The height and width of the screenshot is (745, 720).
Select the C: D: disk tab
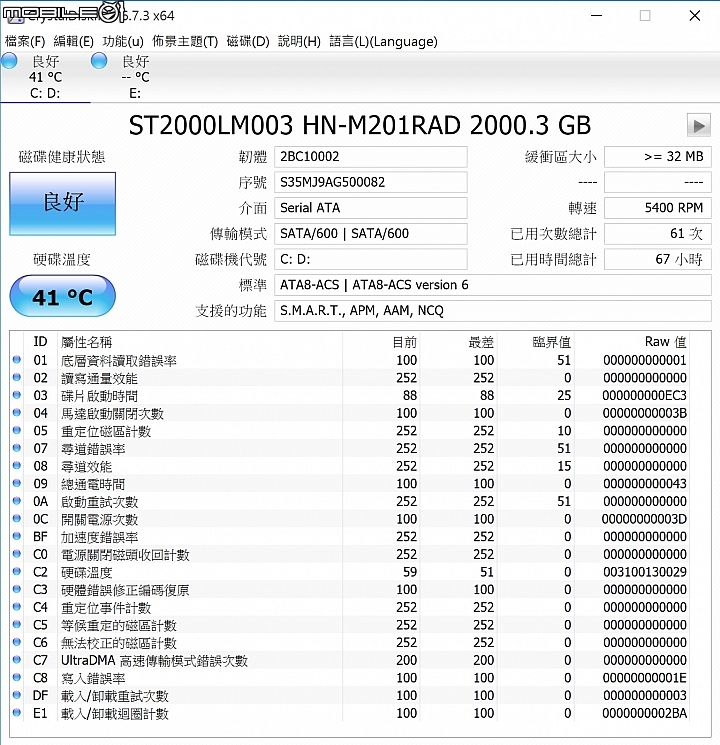pyautogui.click(x=45, y=77)
